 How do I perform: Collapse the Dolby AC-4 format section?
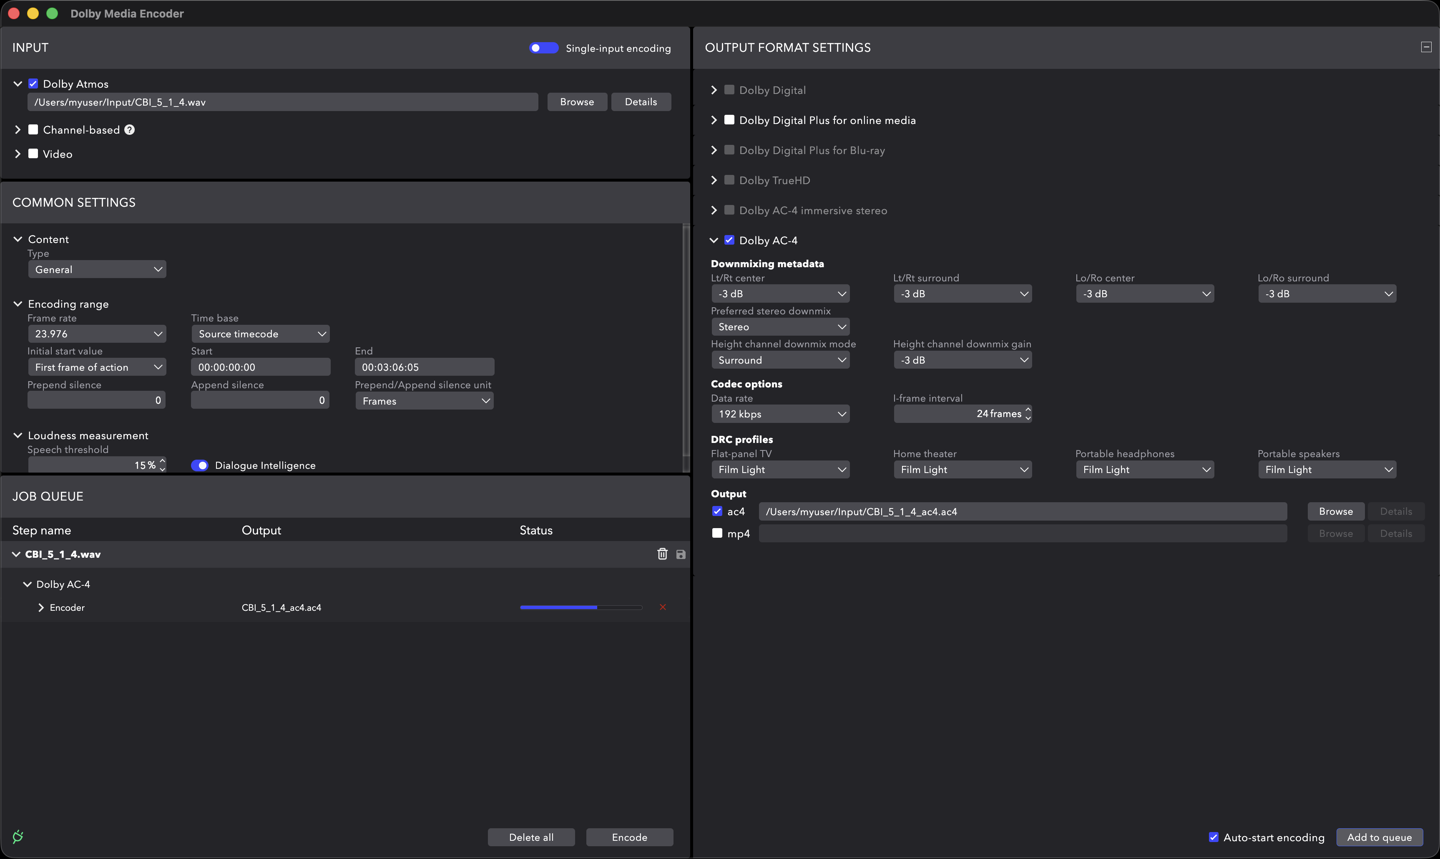[x=714, y=240]
